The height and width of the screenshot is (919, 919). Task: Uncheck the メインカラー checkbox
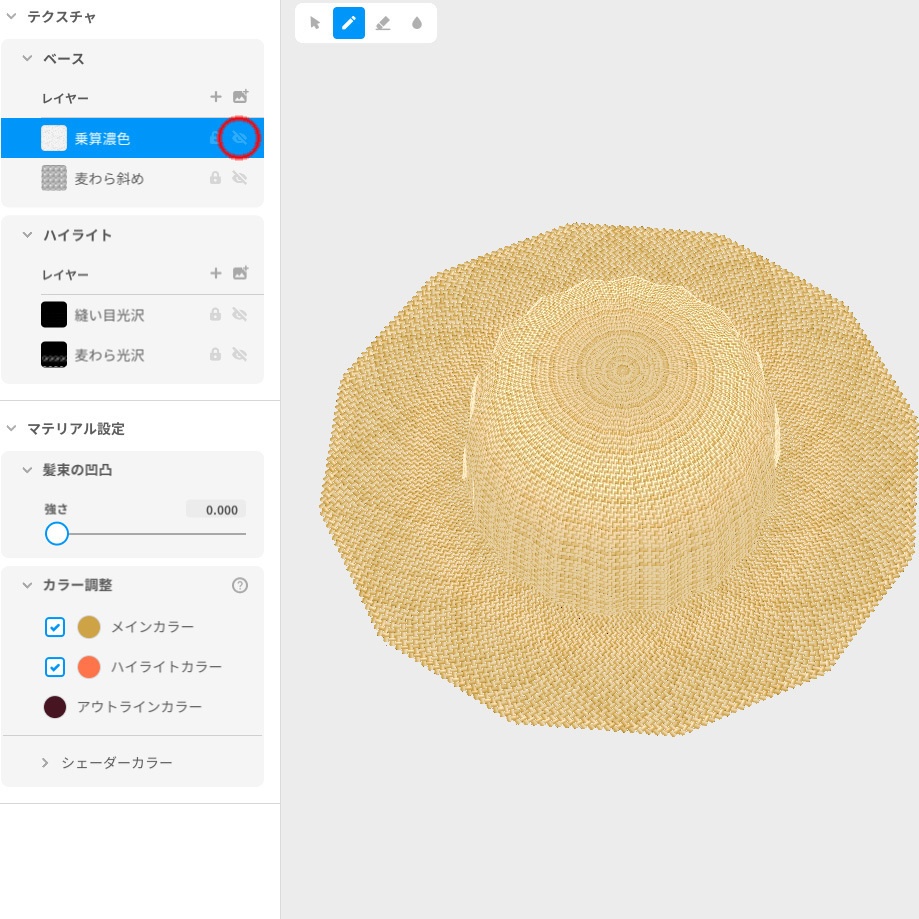(55, 627)
